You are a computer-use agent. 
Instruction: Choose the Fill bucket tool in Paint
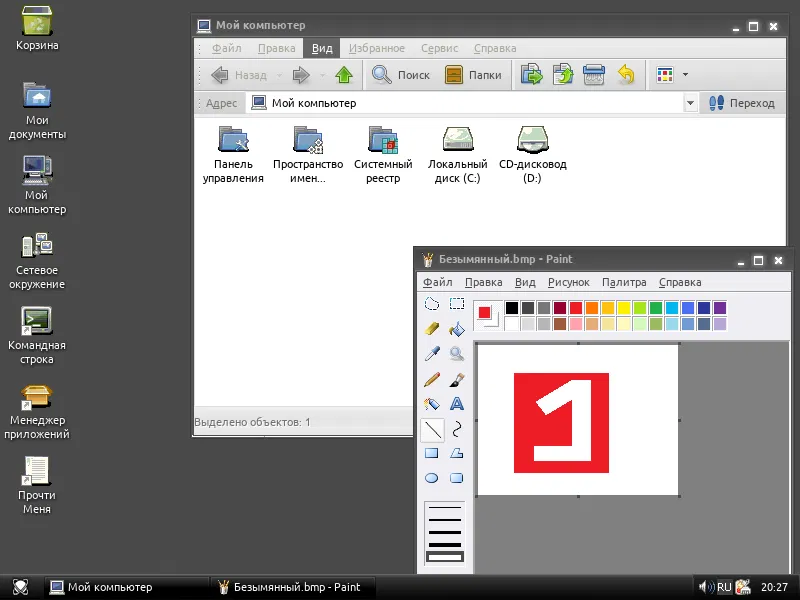457,329
